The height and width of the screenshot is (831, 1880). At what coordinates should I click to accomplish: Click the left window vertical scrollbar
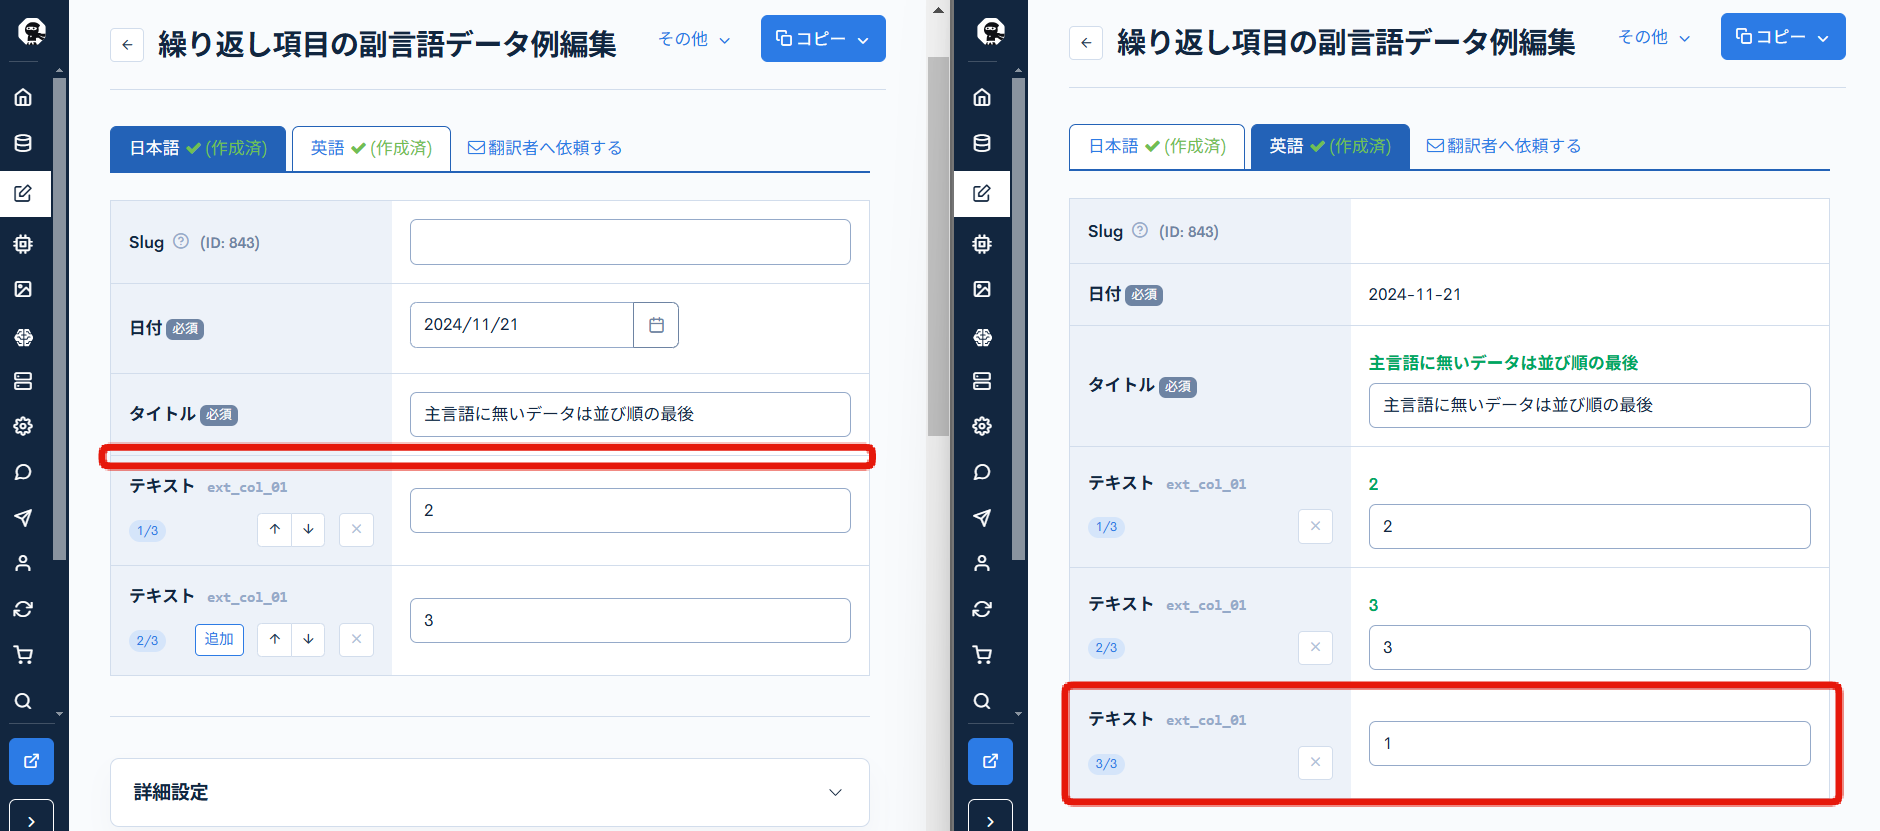coord(938,246)
